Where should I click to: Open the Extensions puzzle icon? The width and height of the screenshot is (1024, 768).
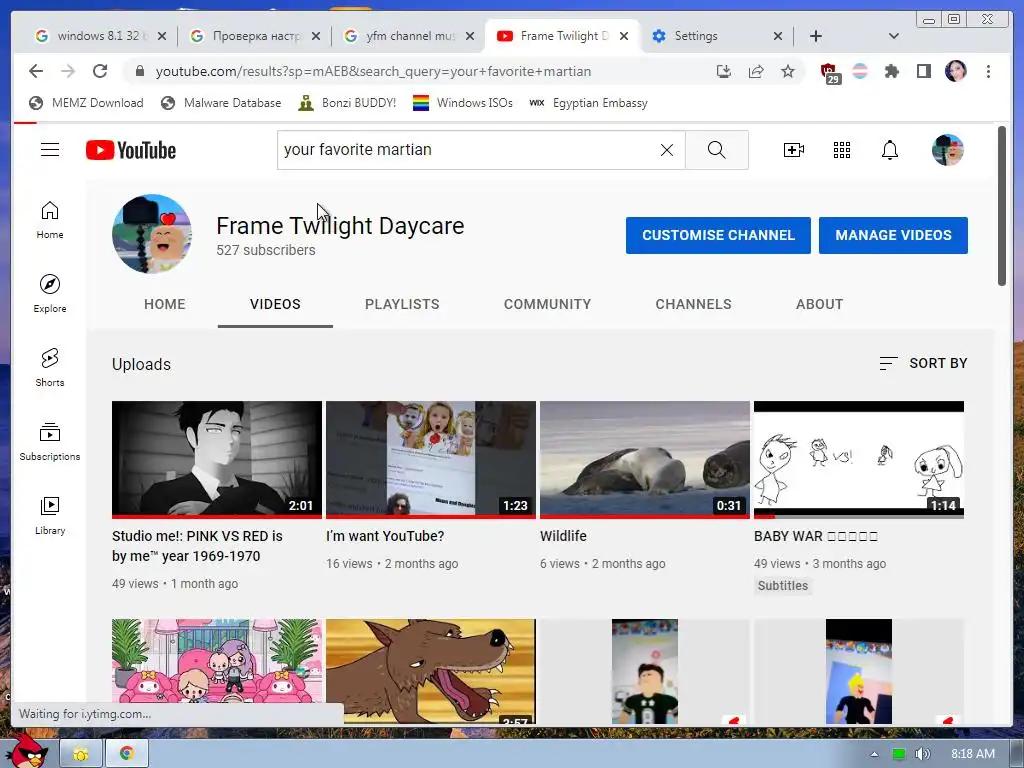point(891,71)
